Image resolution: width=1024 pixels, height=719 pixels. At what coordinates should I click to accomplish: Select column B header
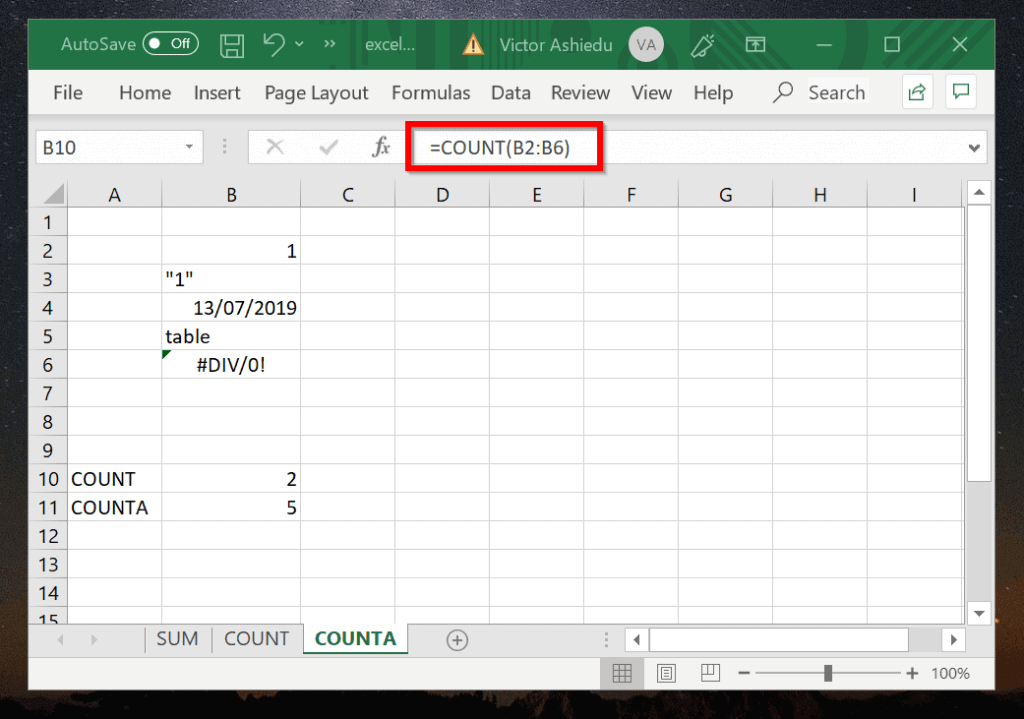pyautogui.click(x=231, y=195)
